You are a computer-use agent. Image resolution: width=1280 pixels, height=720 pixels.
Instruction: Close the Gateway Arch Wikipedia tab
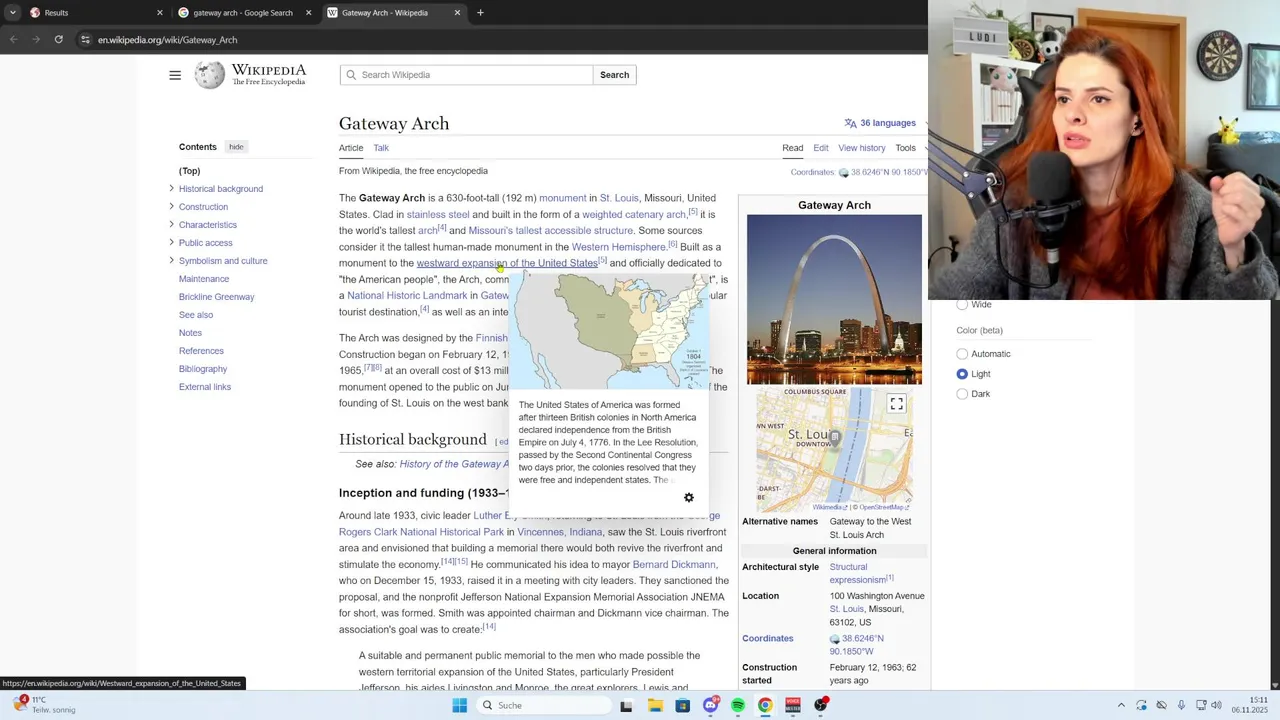pos(457,13)
